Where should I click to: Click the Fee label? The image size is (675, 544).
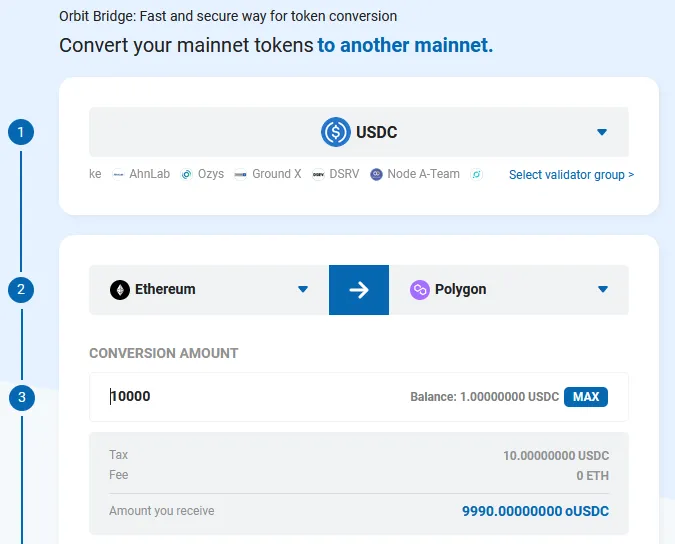pyautogui.click(x=118, y=475)
